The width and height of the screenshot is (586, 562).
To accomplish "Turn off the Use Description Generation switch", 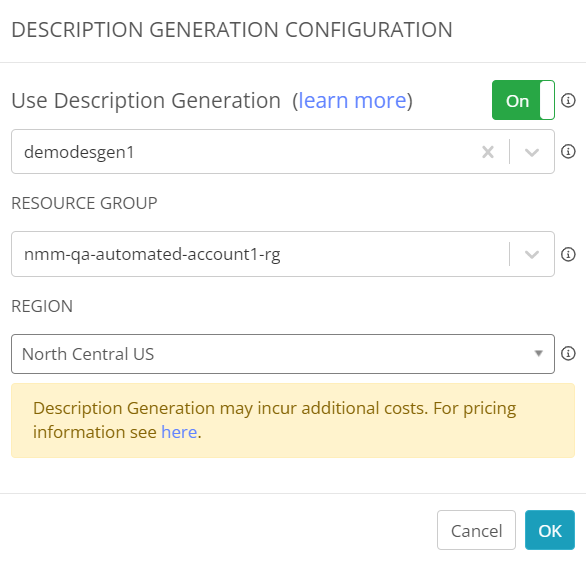I will tap(523, 100).
